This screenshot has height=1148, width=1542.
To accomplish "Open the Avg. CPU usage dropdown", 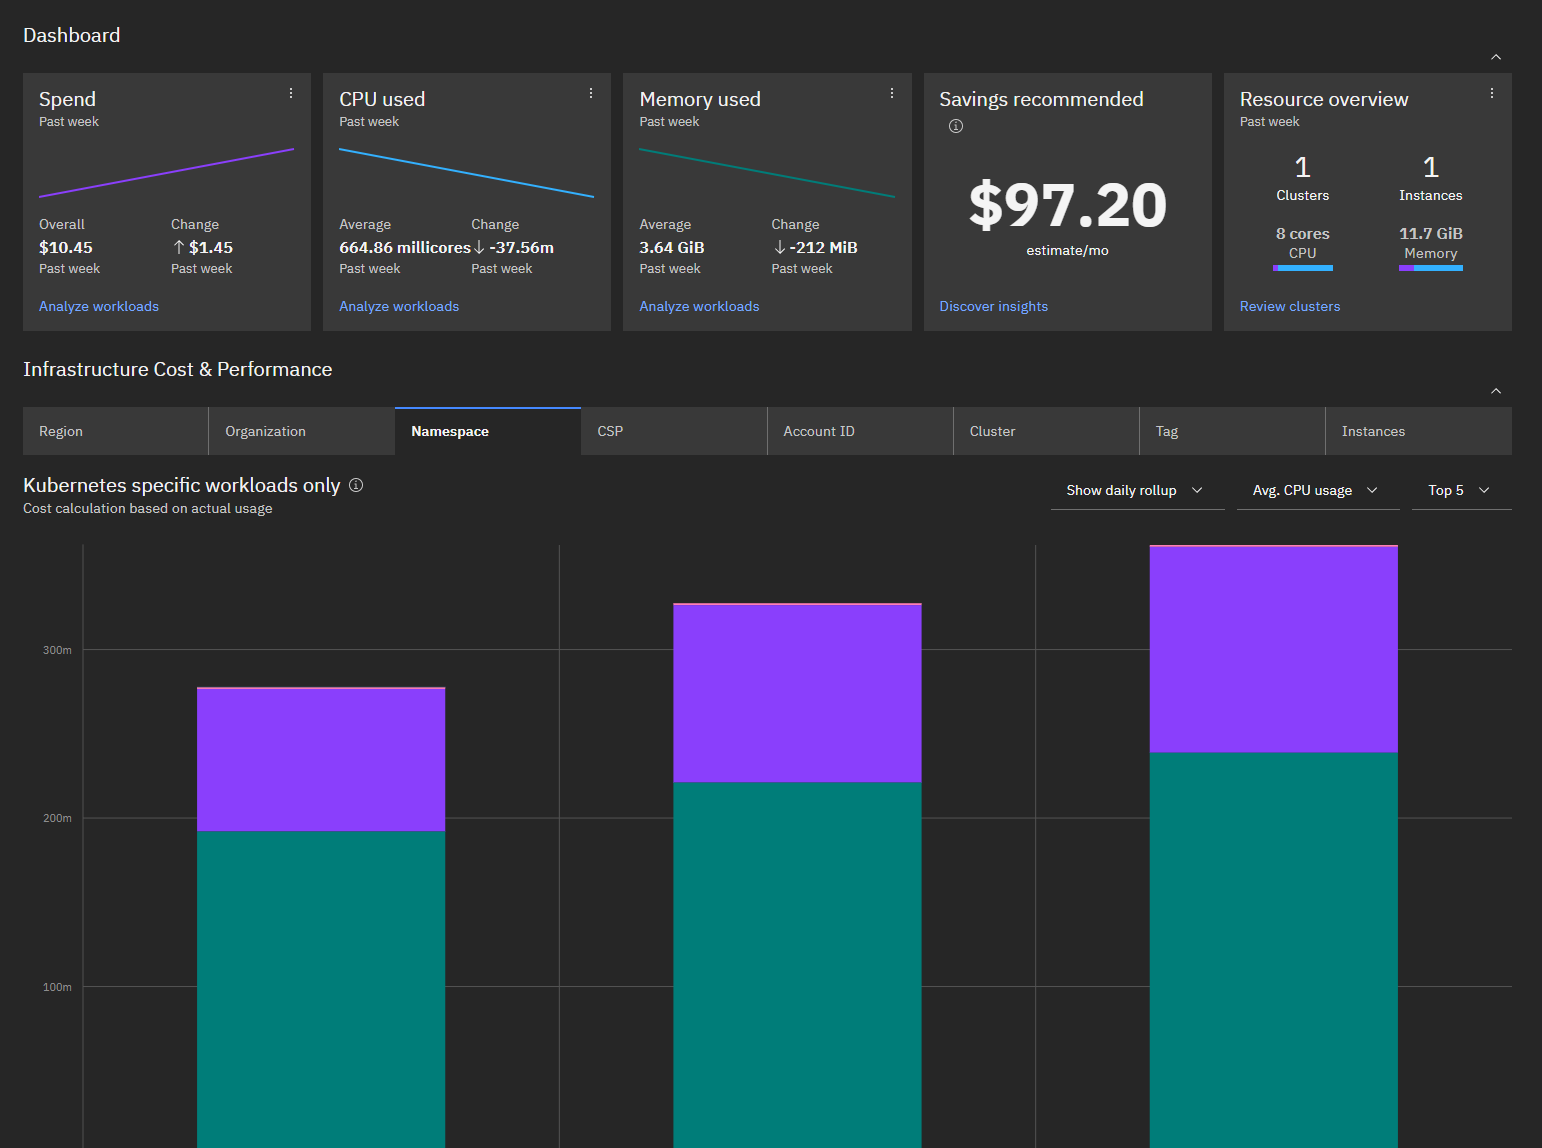I will (1316, 490).
